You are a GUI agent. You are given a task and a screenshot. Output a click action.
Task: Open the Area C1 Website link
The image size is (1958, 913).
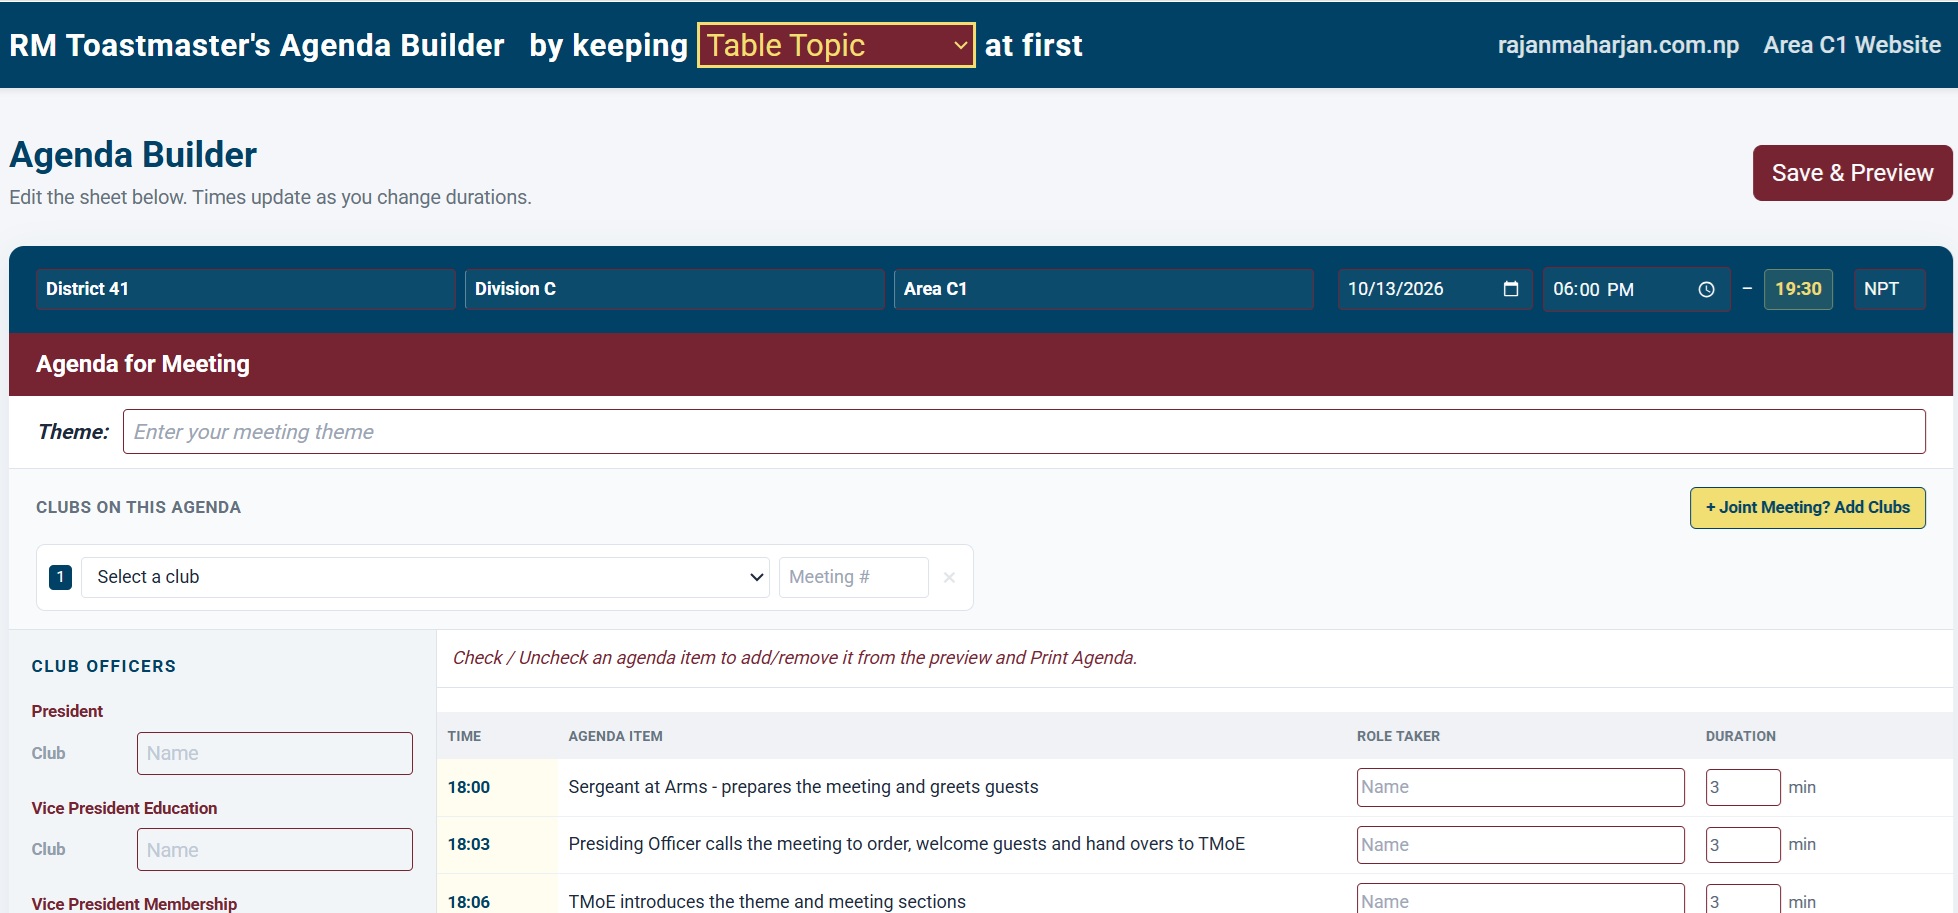click(1852, 45)
